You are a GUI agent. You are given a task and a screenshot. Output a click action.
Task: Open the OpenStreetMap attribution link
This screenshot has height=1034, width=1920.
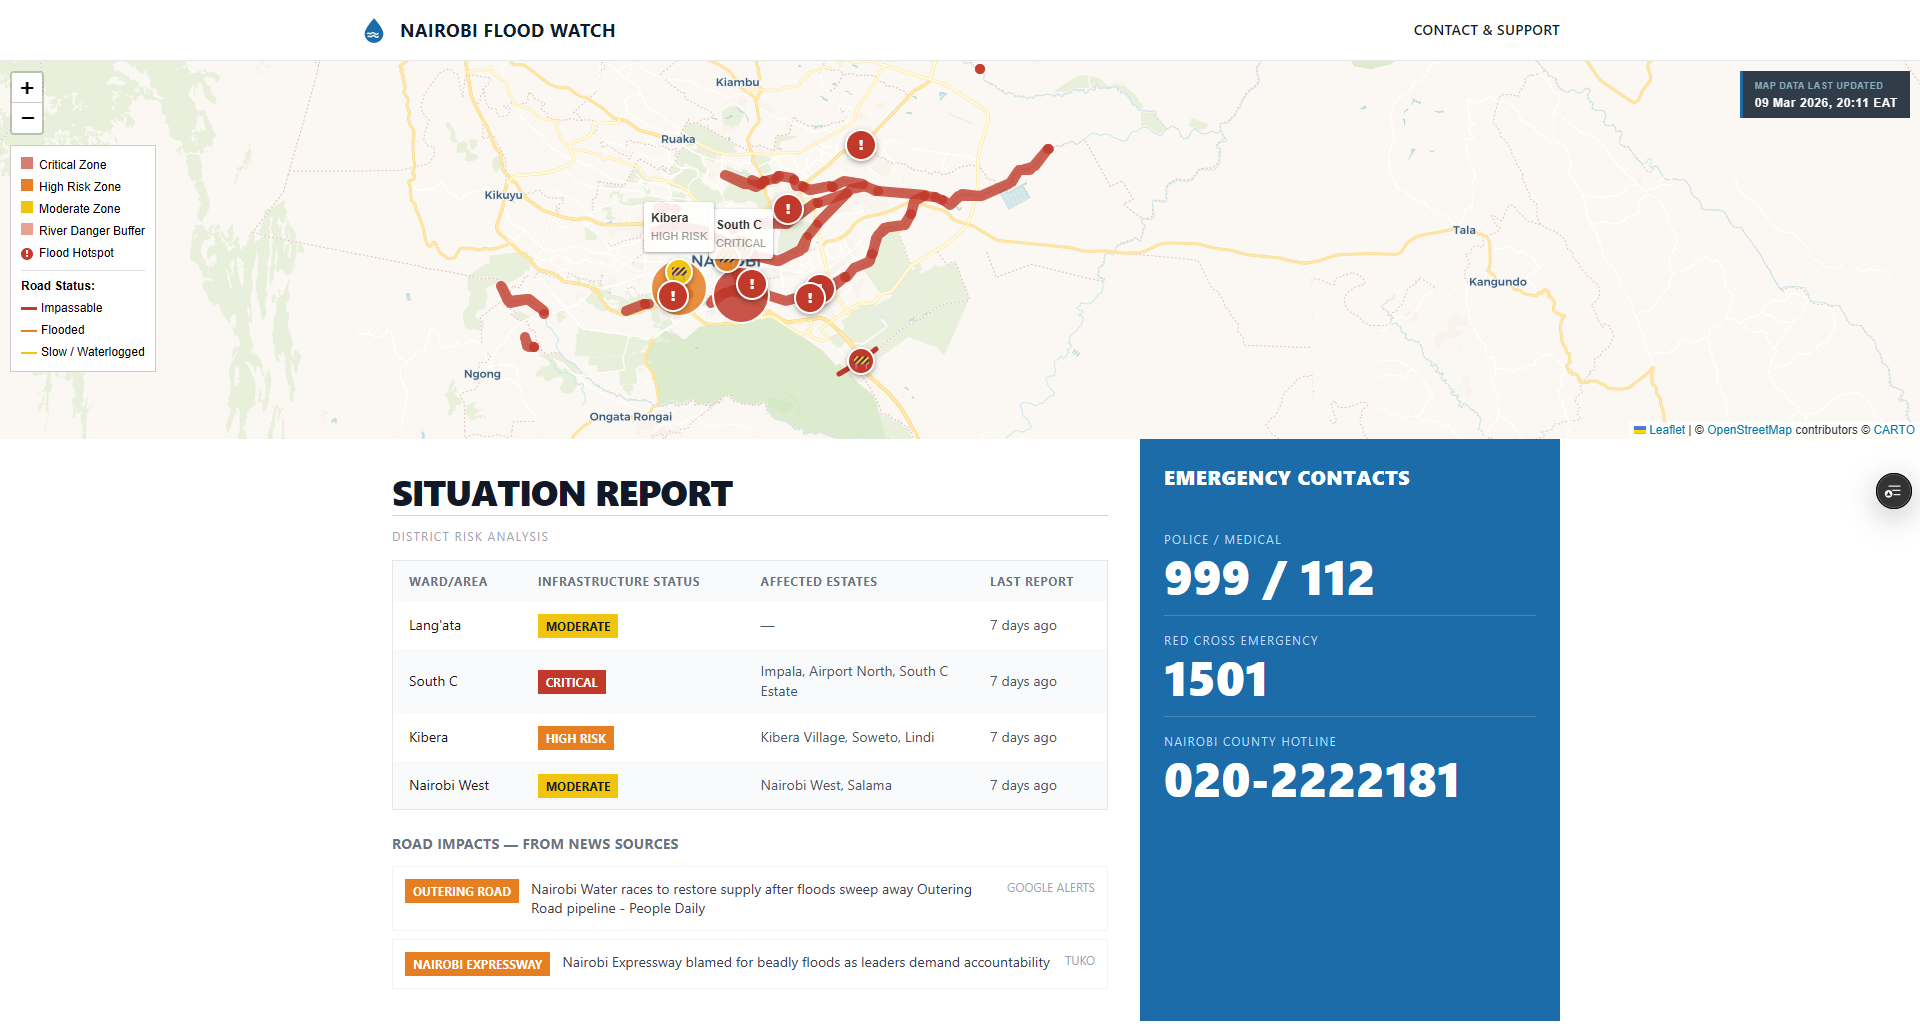coord(1749,430)
